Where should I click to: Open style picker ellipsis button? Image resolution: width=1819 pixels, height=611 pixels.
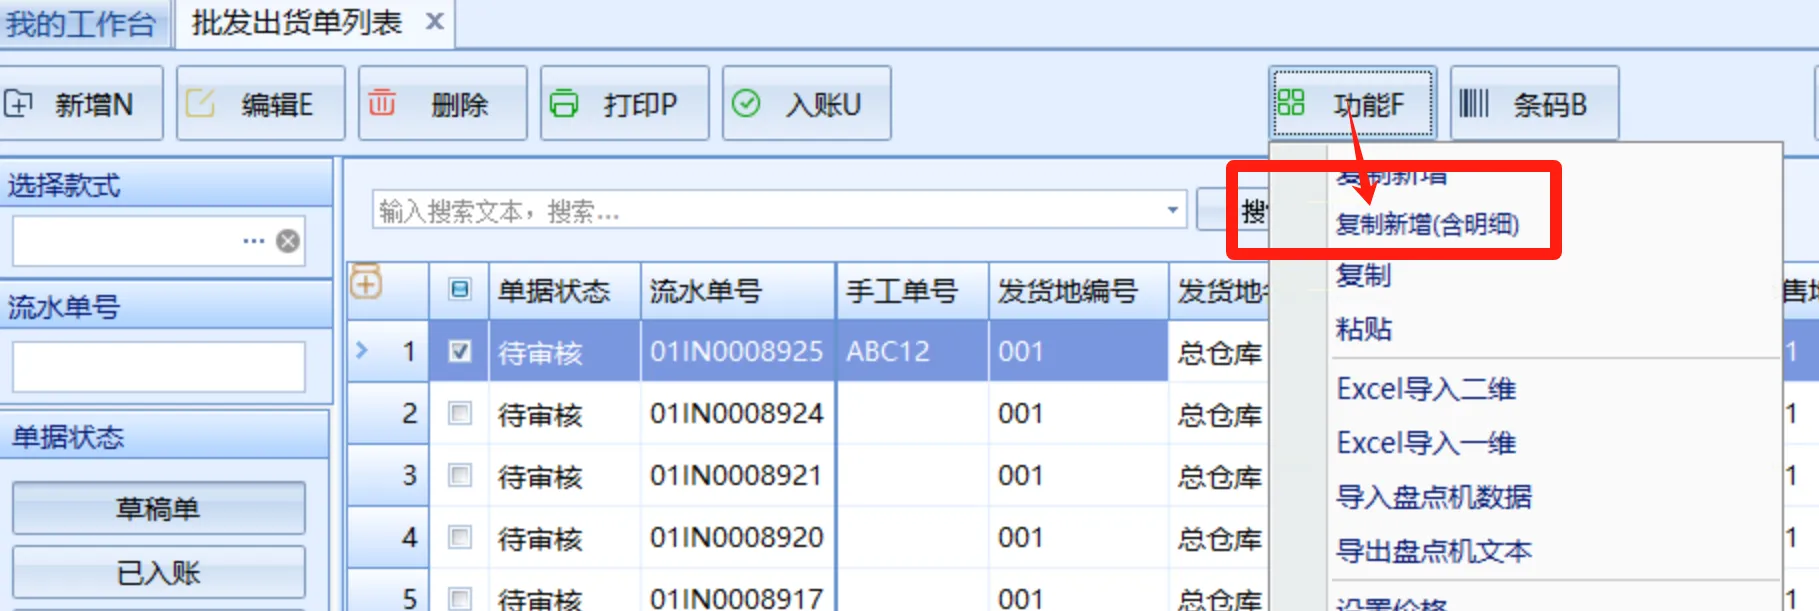click(x=253, y=241)
